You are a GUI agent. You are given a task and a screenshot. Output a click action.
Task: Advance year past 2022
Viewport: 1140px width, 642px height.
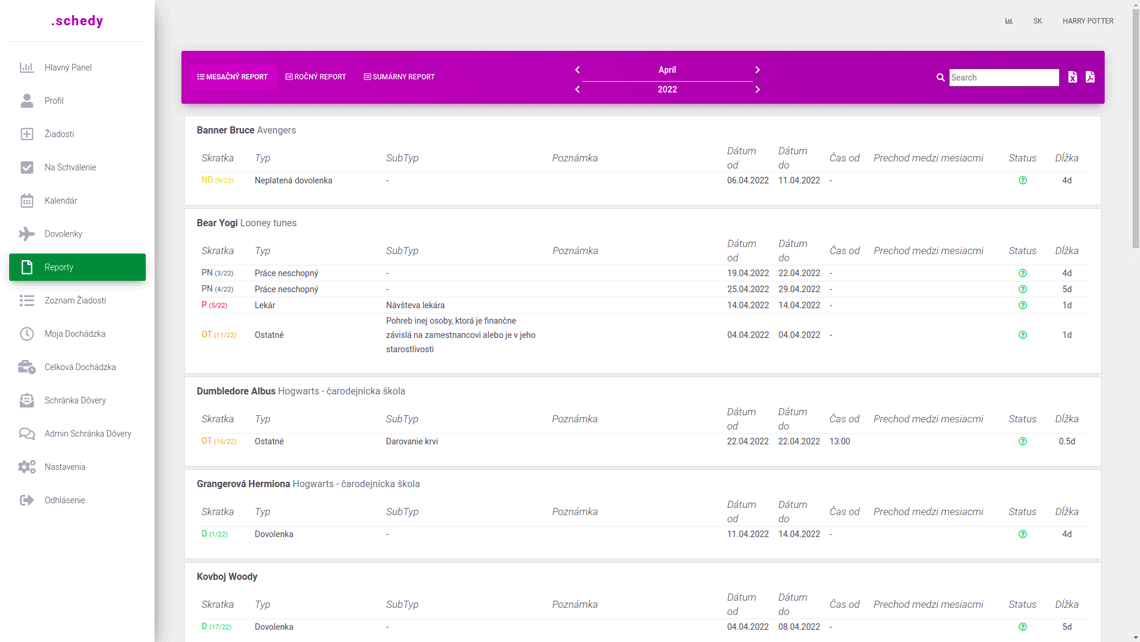pyautogui.click(x=757, y=90)
